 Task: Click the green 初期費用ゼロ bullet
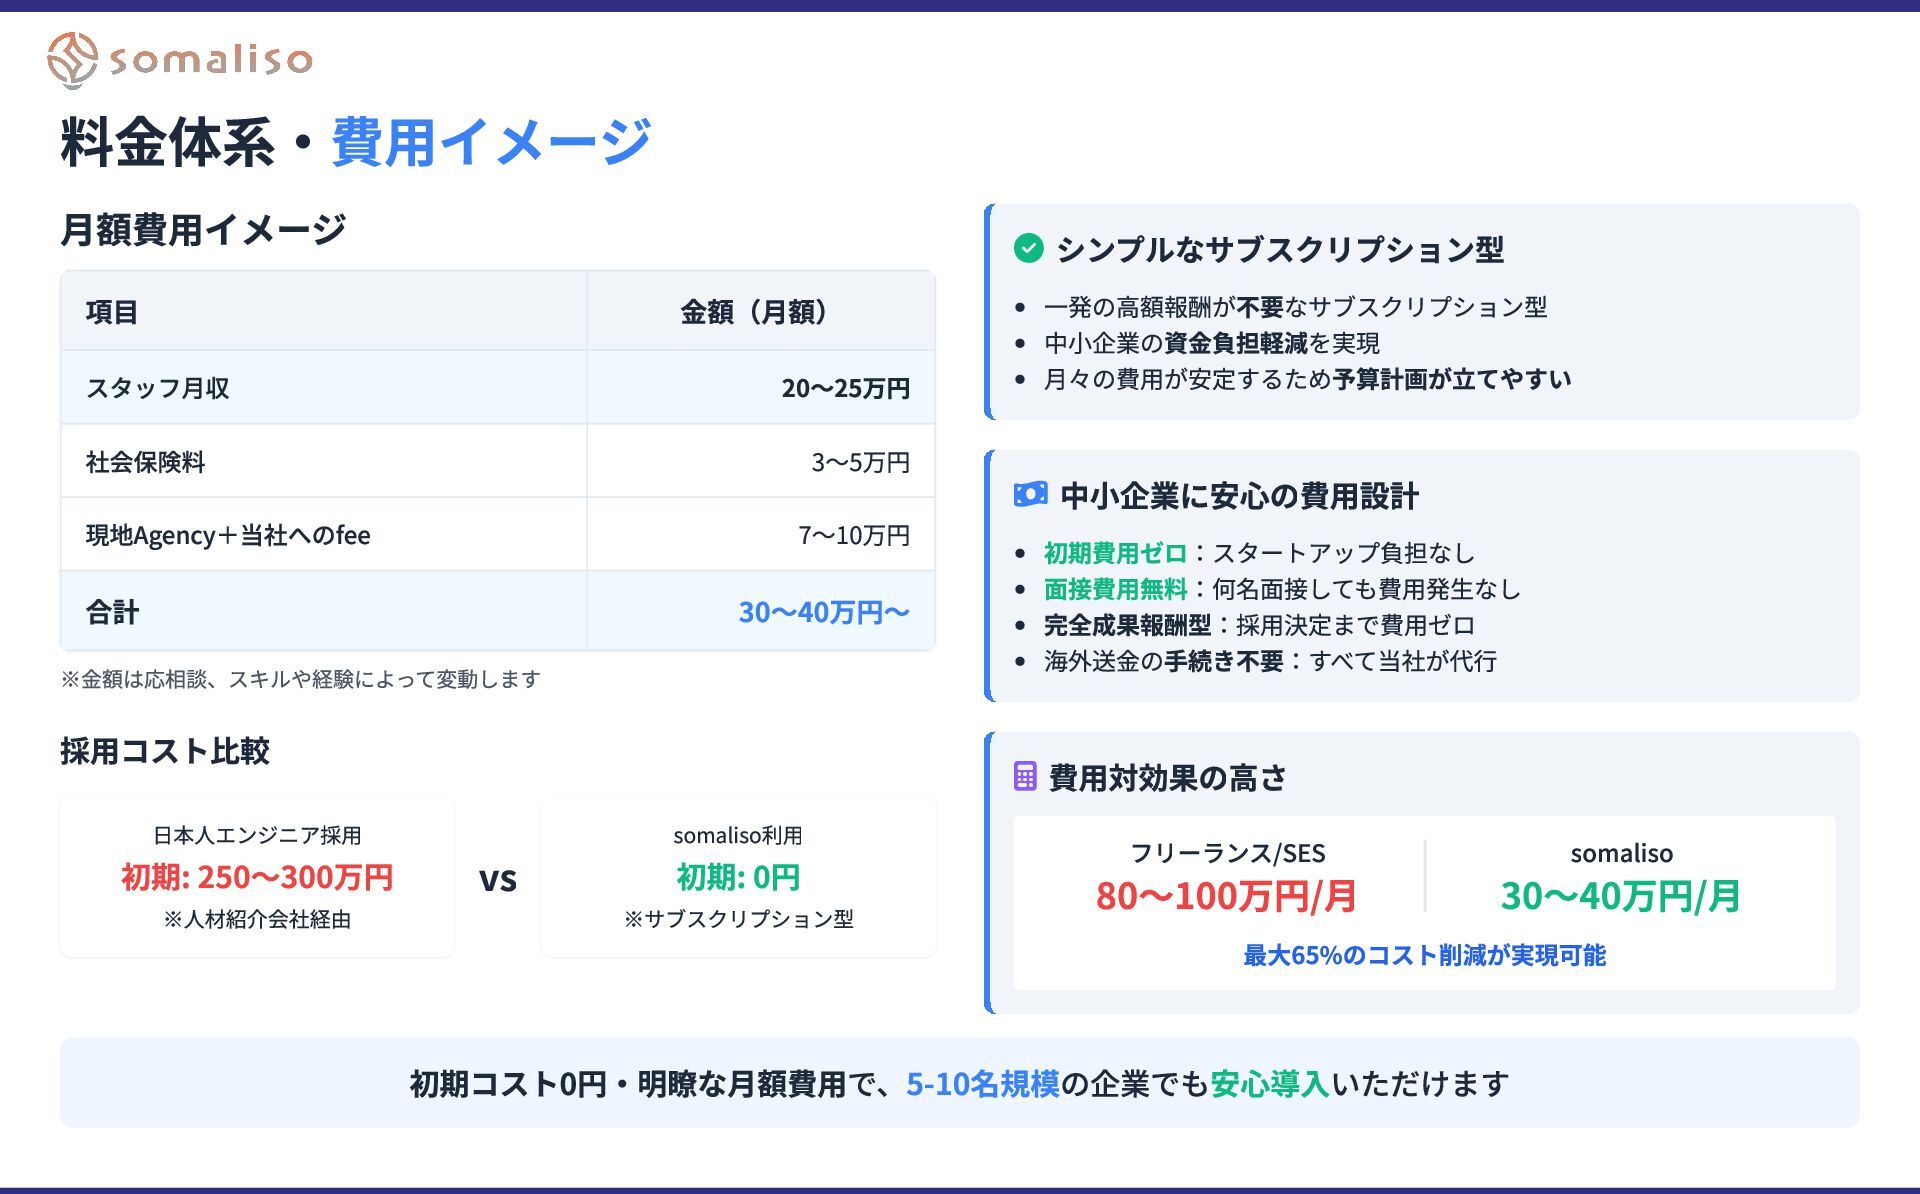[x=1259, y=553]
